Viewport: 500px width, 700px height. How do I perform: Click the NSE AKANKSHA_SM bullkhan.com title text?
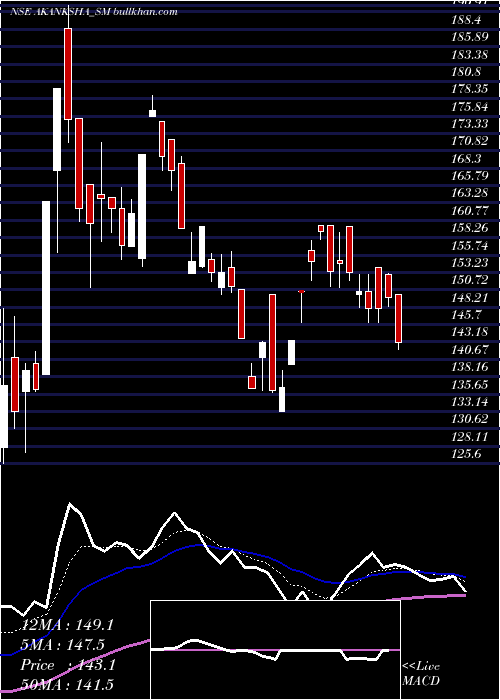point(94,12)
